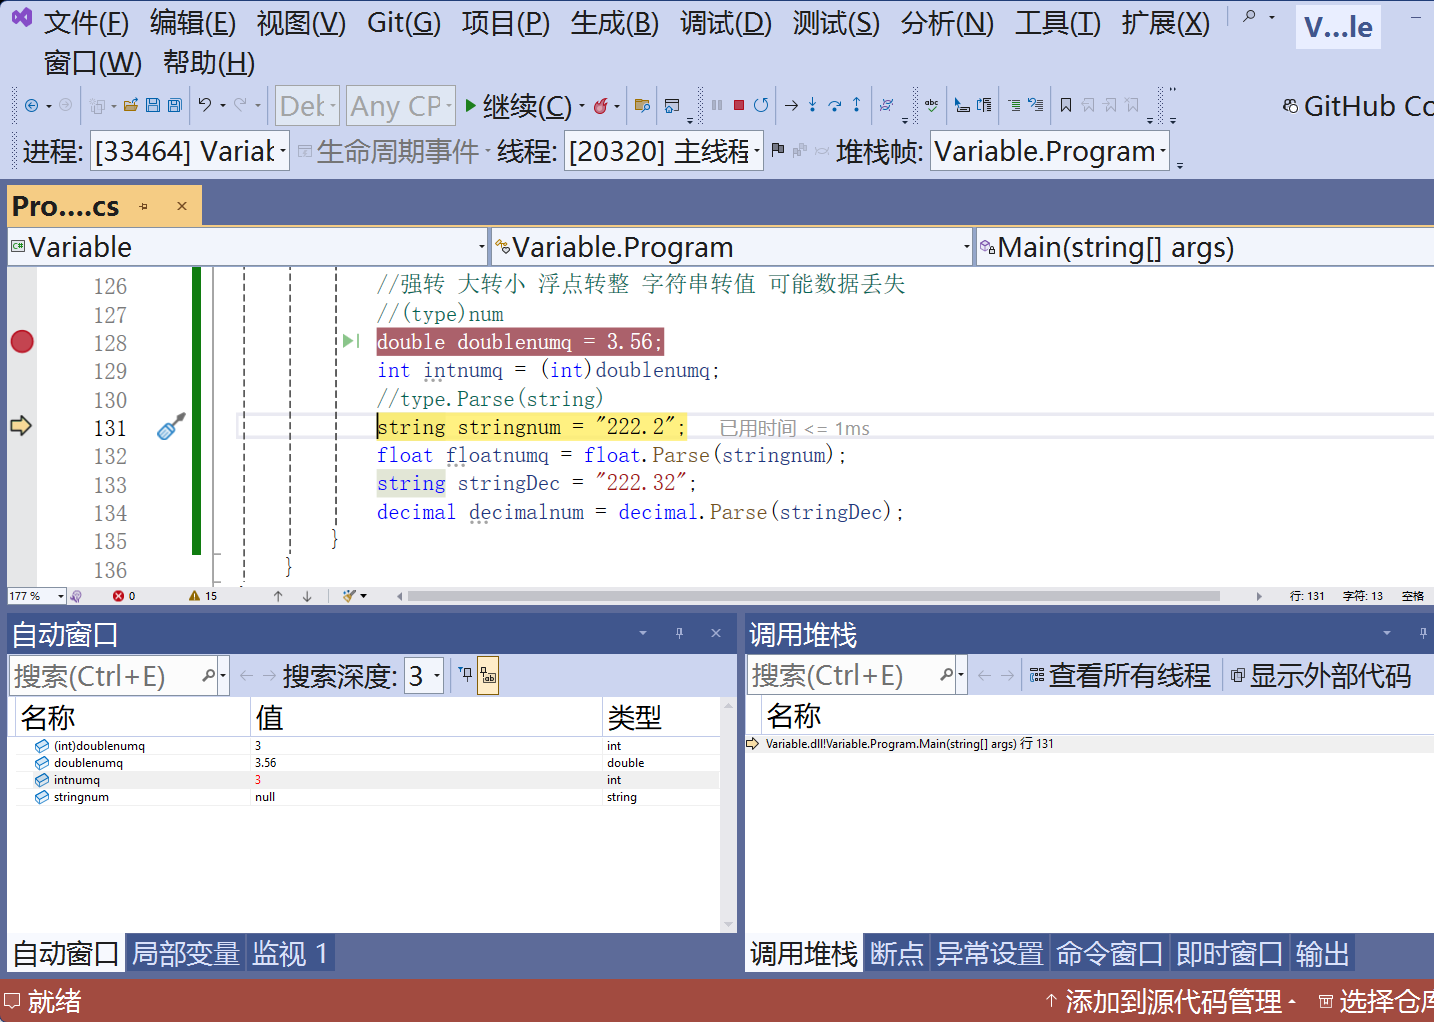Pin the Call Stack window
The width and height of the screenshot is (1434, 1022).
tap(1422, 633)
